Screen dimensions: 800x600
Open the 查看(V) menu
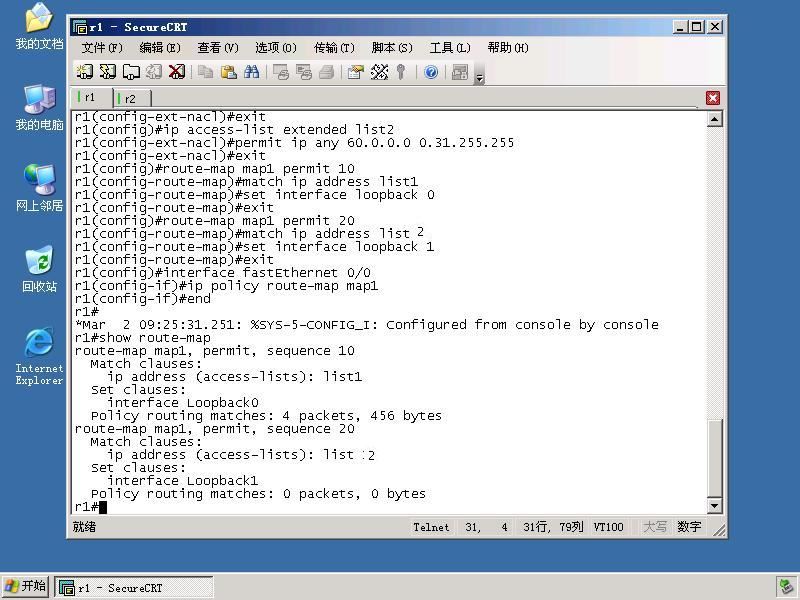pyautogui.click(x=218, y=48)
